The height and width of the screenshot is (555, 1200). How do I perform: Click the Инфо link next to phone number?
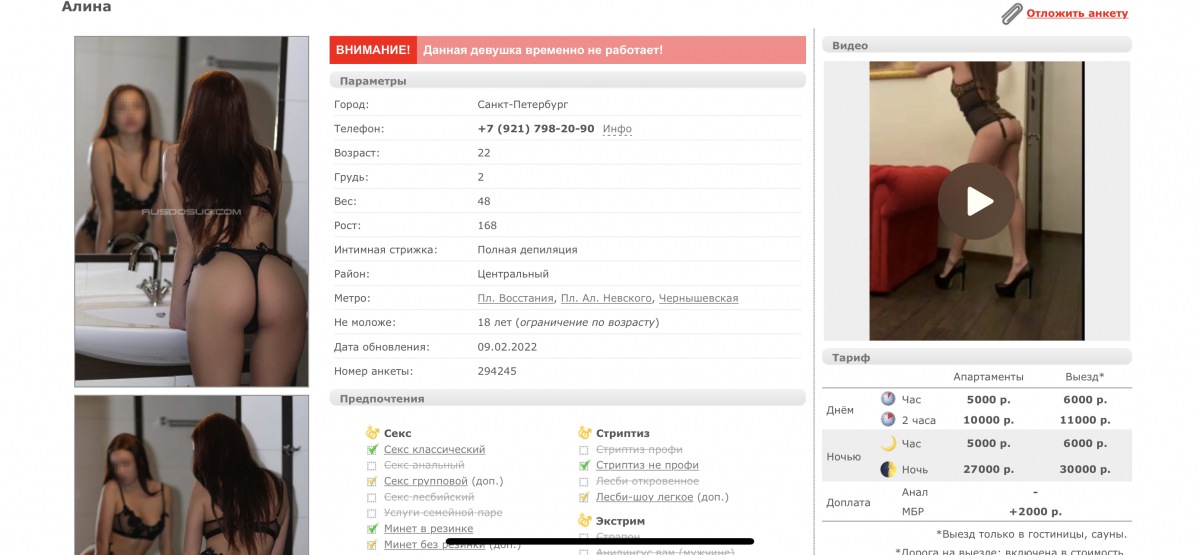point(617,129)
